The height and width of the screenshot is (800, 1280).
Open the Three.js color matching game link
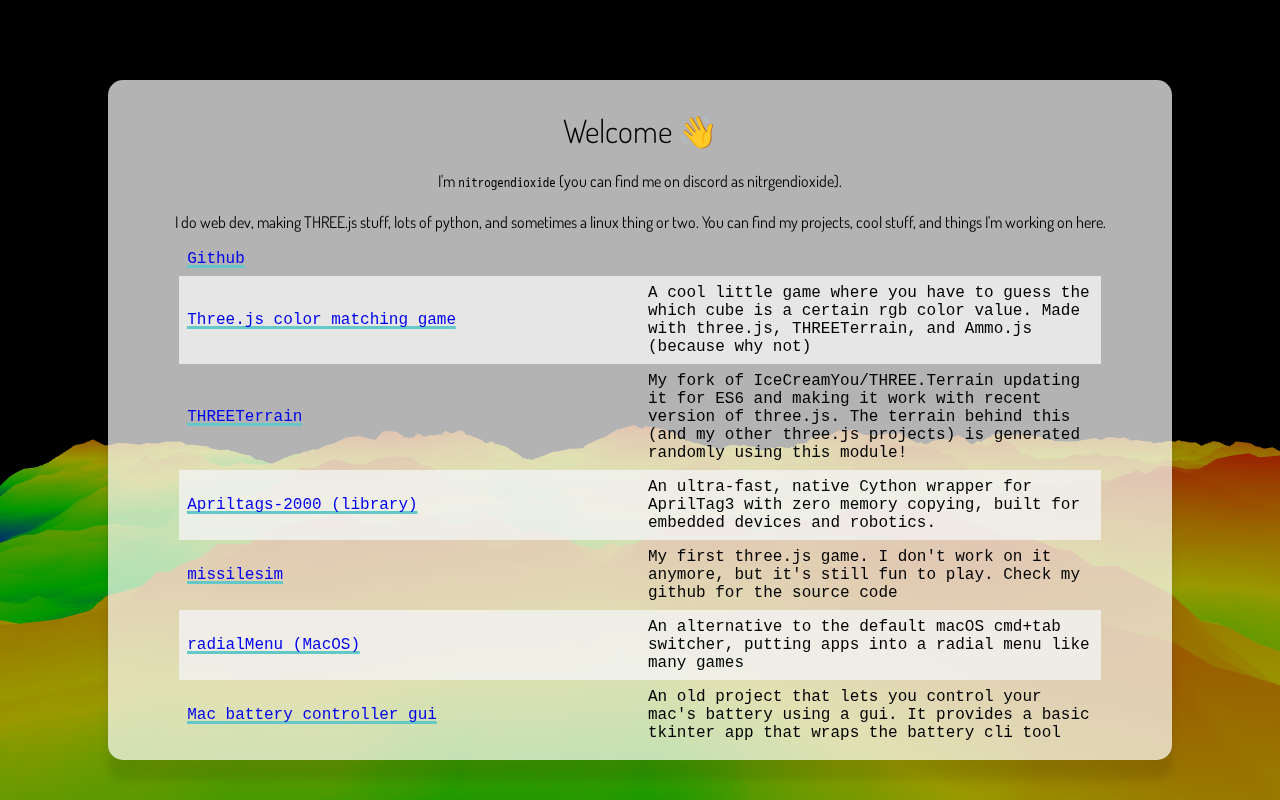click(x=321, y=320)
